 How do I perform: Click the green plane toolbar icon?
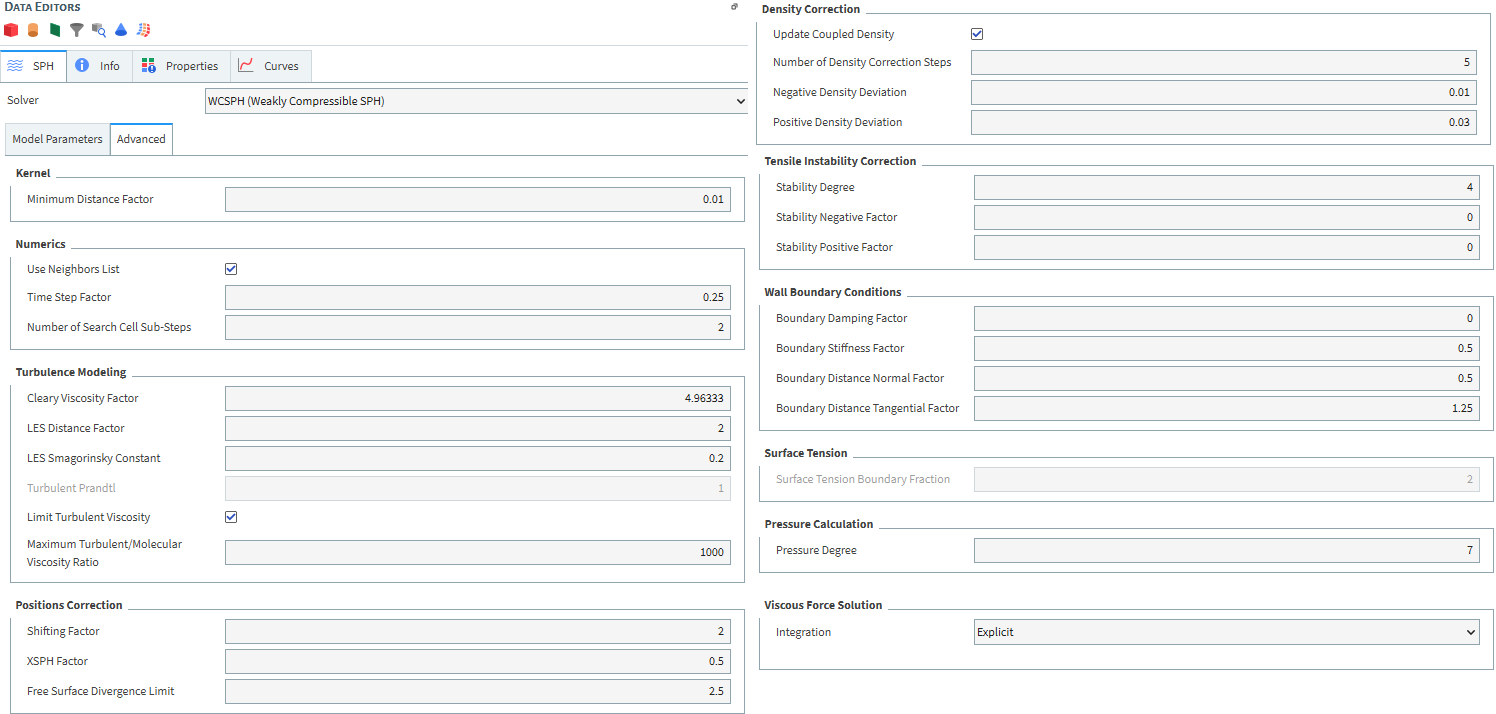point(55,30)
